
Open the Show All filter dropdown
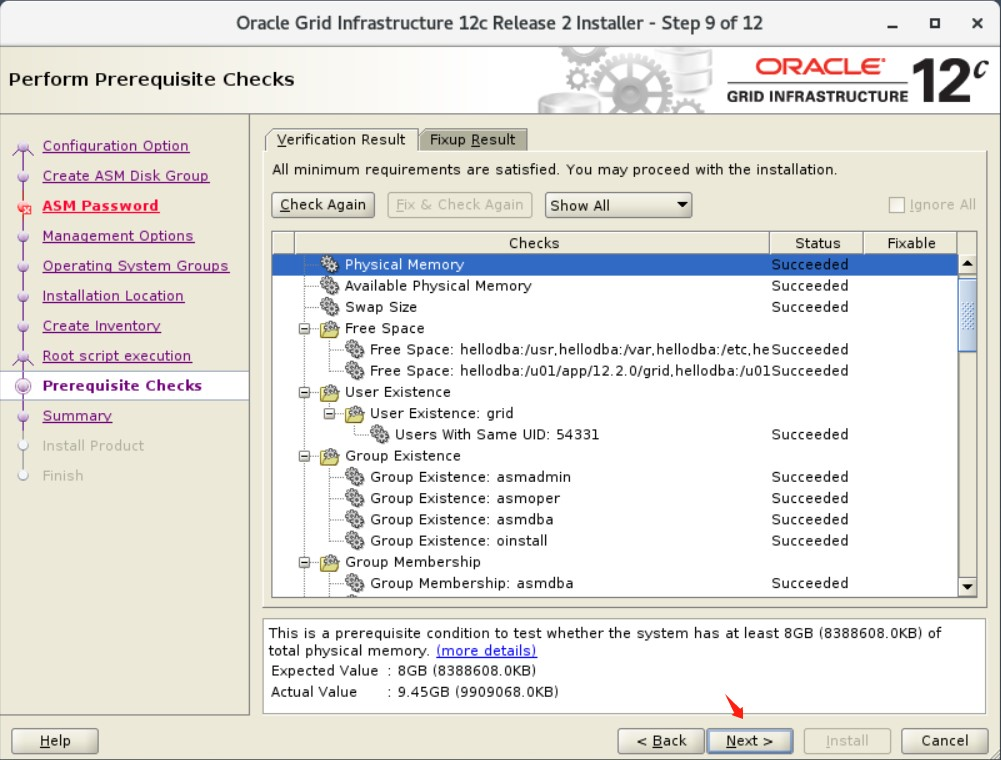tap(618, 204)
